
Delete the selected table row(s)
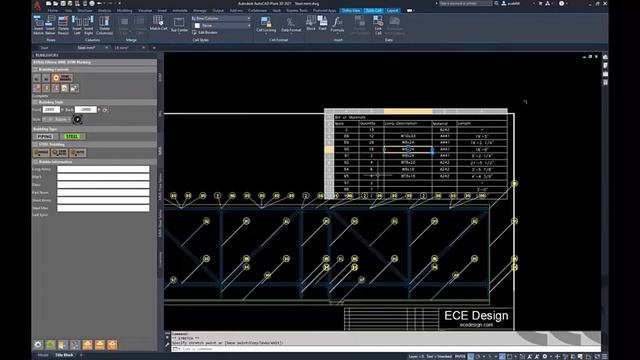click(x=63, y=25)
